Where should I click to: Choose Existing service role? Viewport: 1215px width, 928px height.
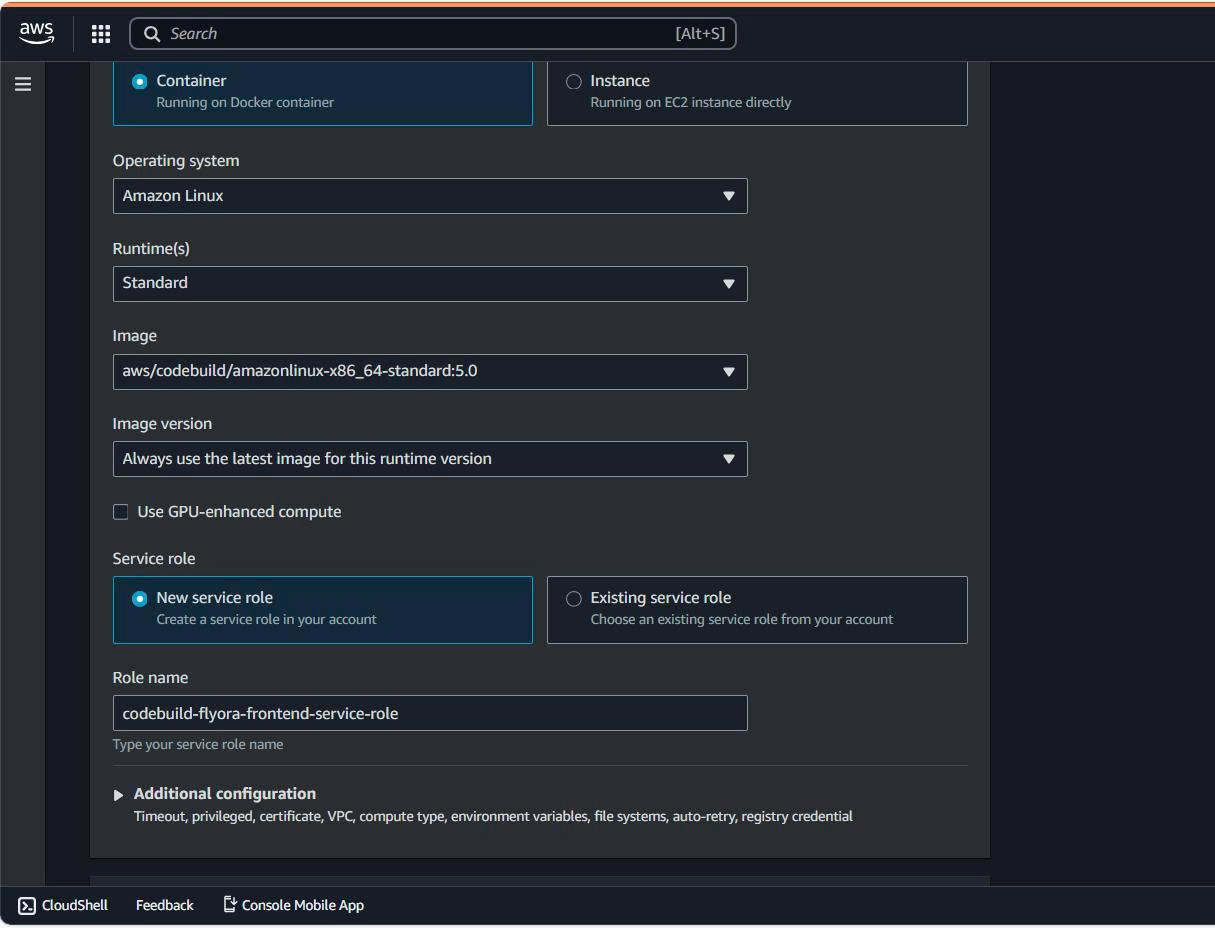pyautogui.click(x=574, y=598)
